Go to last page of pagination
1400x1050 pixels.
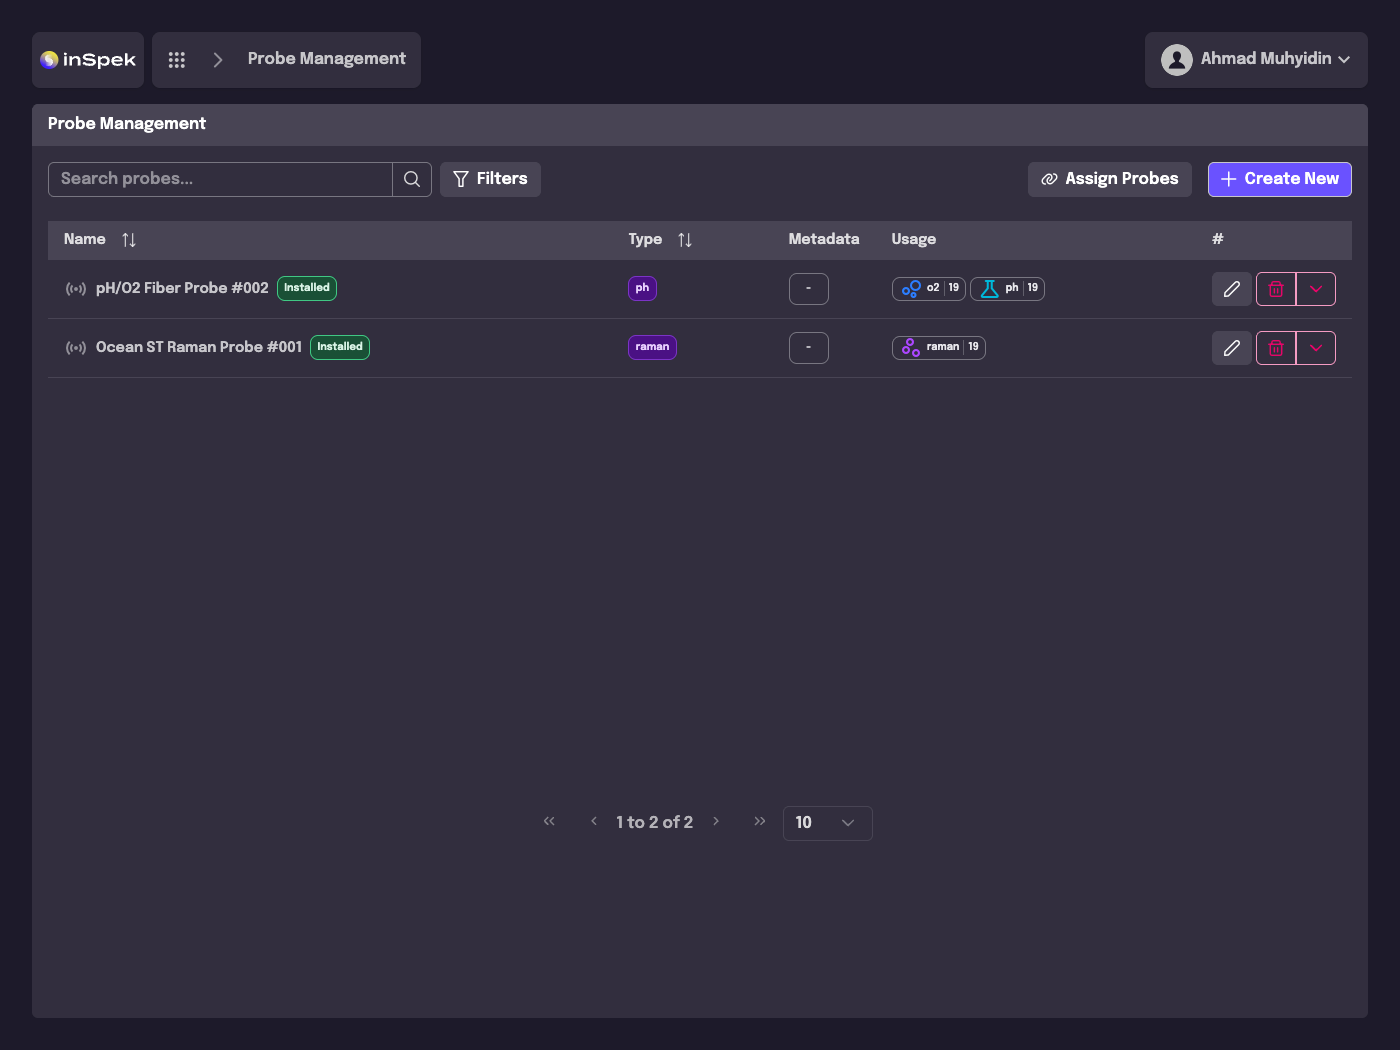click(760, 821)
